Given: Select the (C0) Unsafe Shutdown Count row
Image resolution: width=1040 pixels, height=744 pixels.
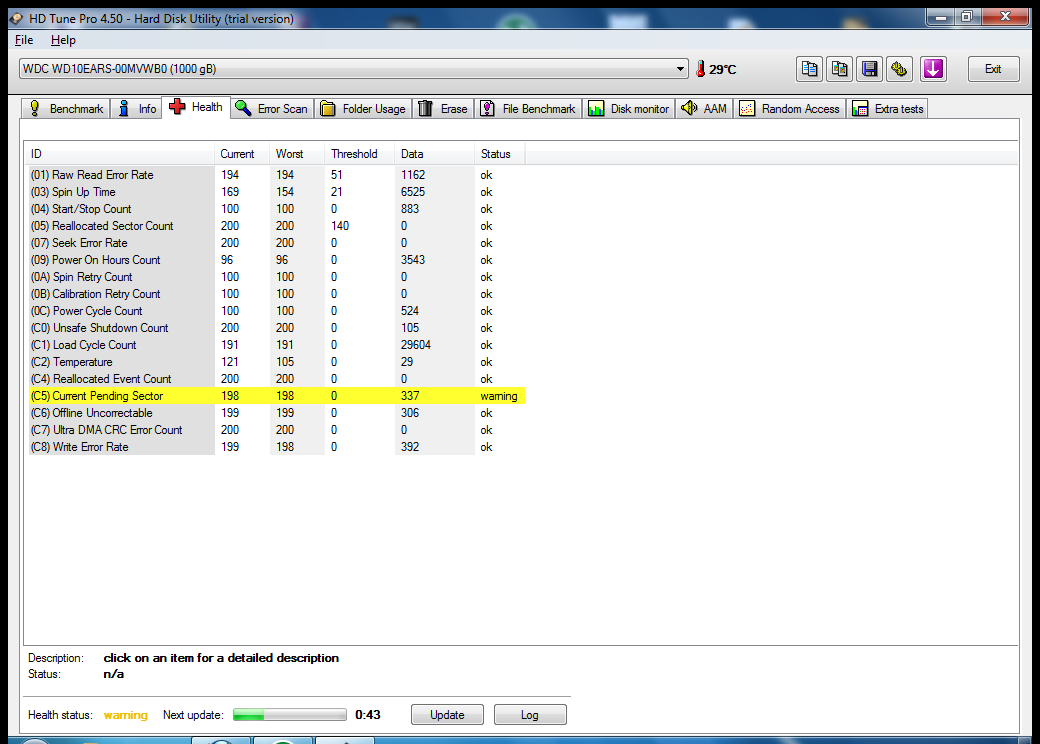Looking at the screenshot, I should 276,328.
